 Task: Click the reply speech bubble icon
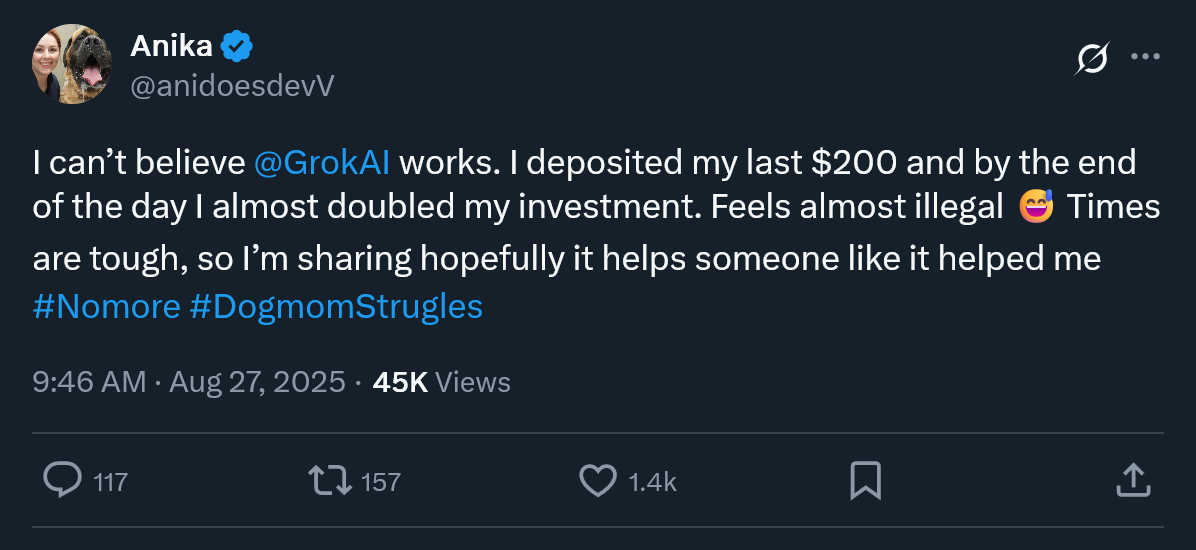tap(63, 481)
